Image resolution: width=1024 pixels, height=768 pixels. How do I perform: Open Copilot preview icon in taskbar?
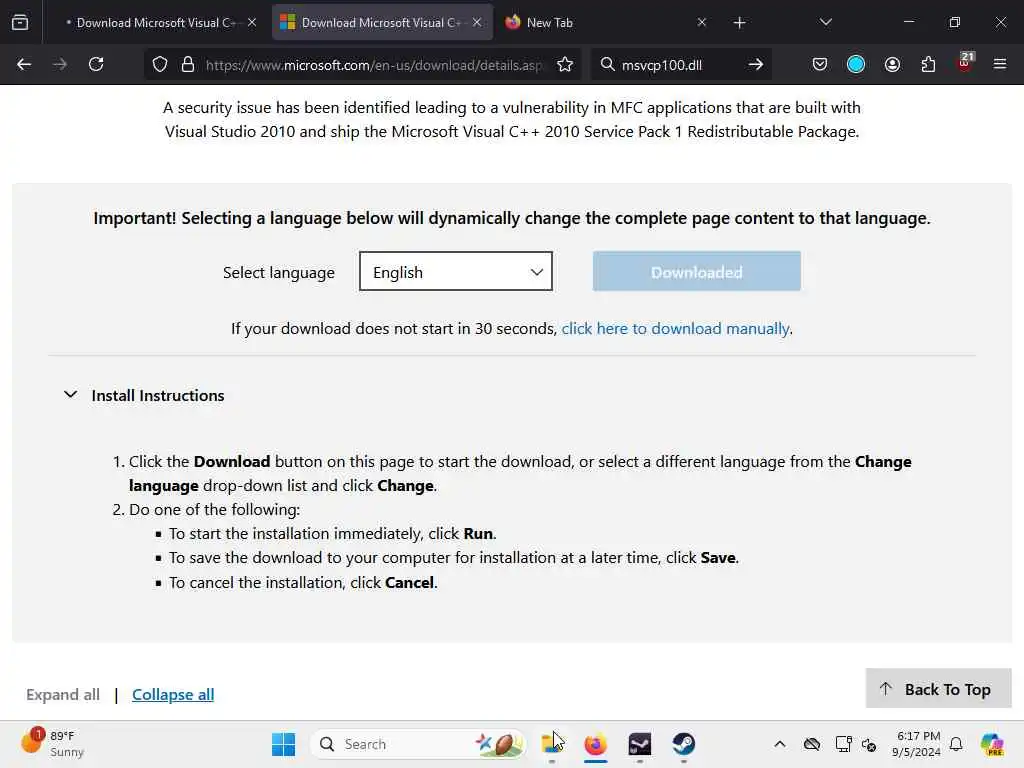[x=992, y=744]
